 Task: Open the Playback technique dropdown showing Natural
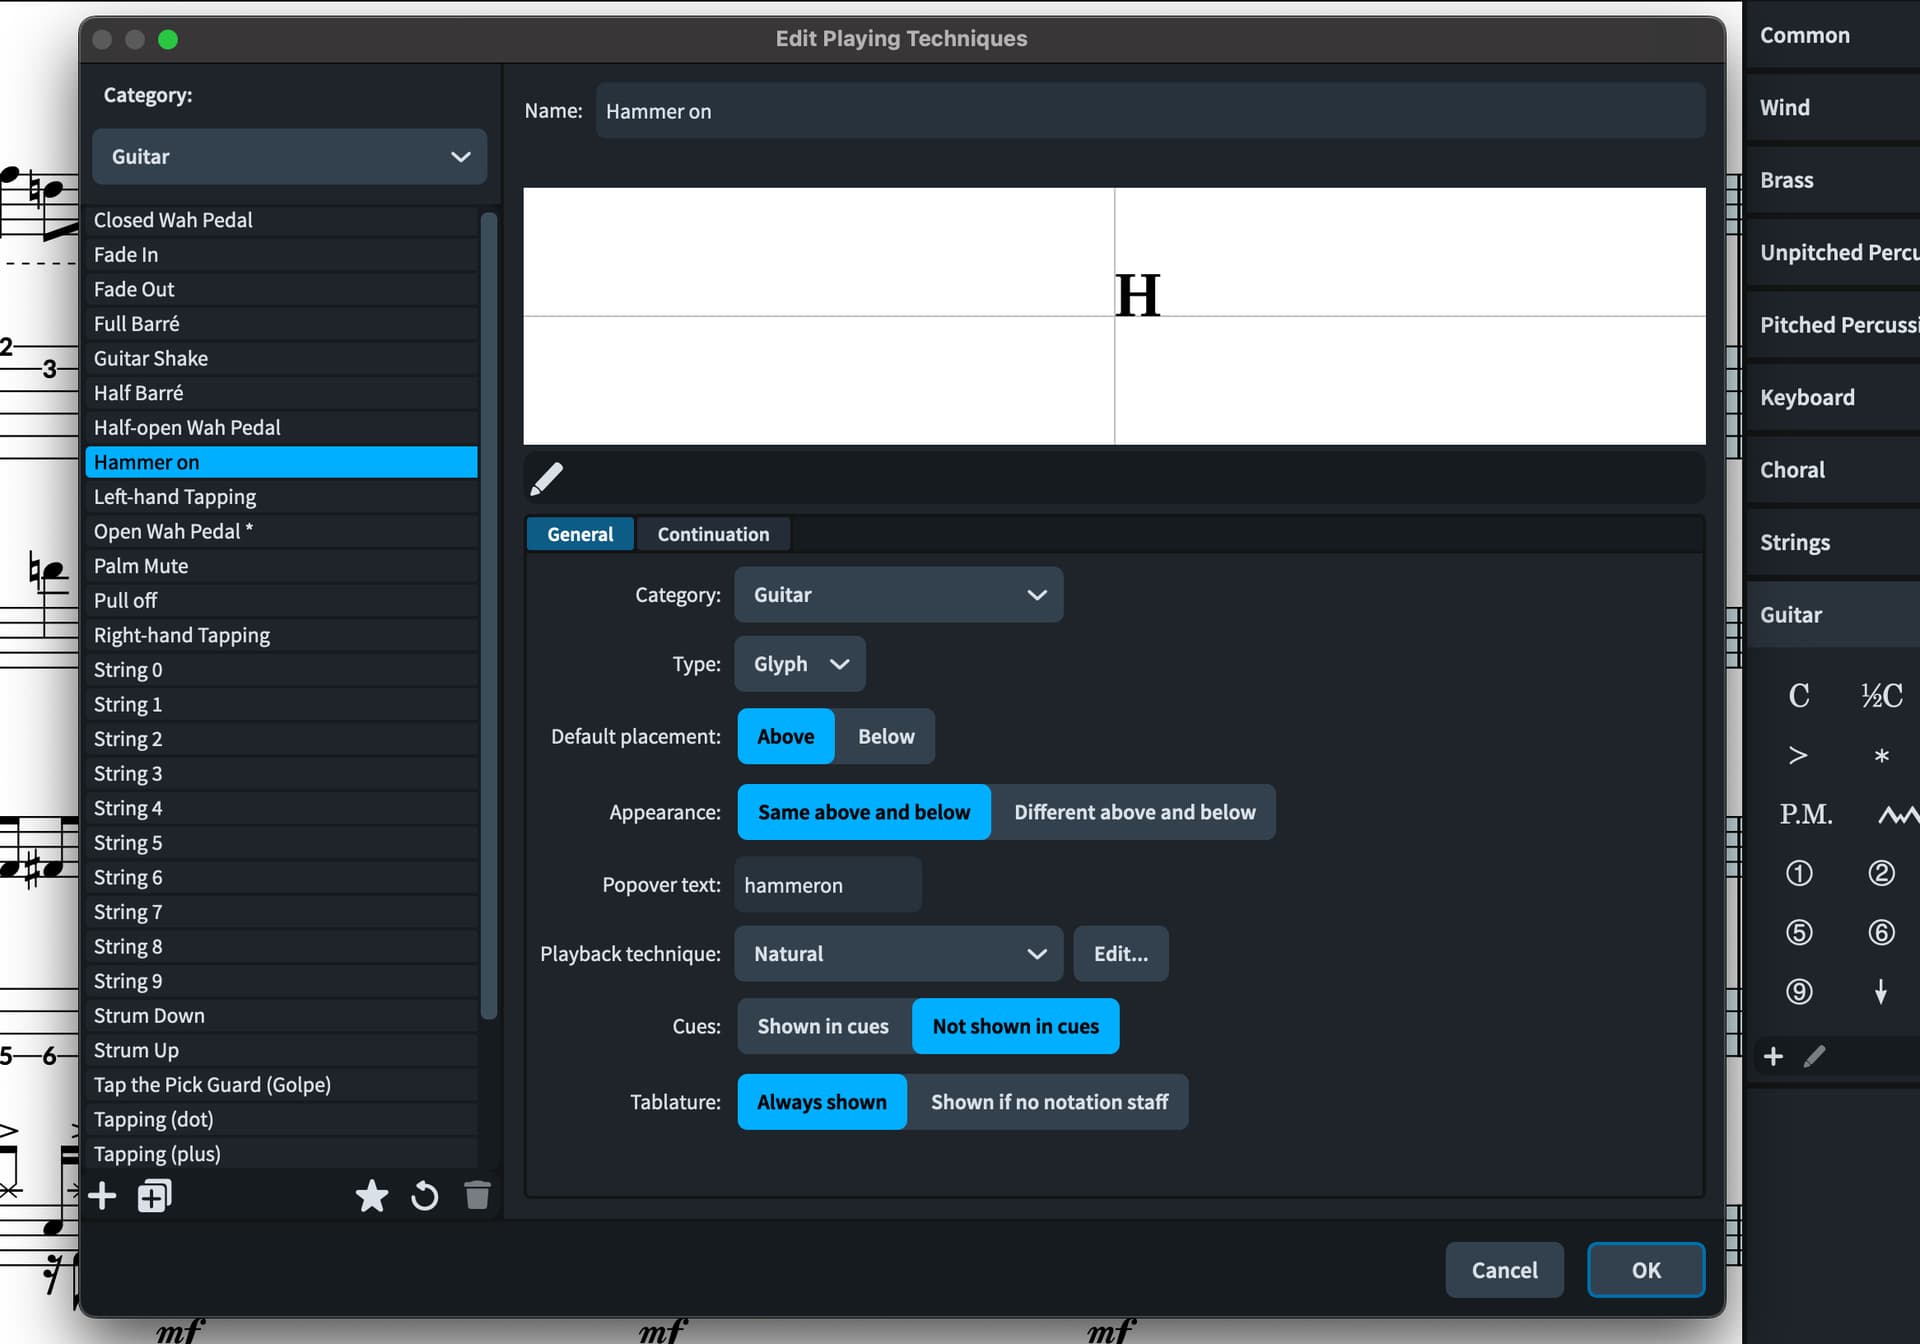tap(897, 954)
